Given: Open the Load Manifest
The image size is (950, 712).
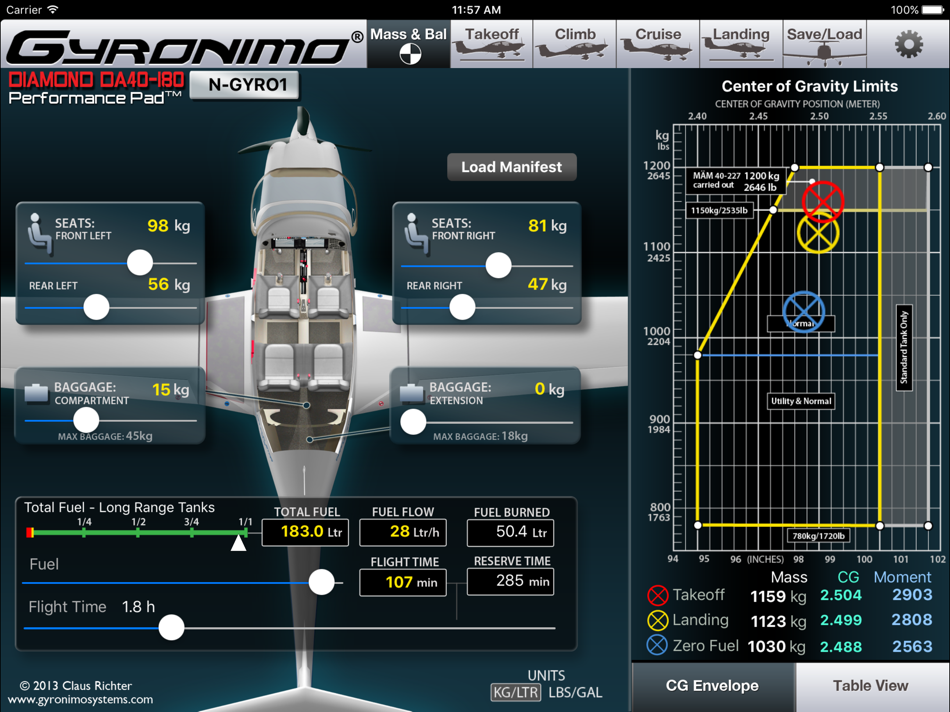Looking at the screenshot, I should [x=511, y=167].
